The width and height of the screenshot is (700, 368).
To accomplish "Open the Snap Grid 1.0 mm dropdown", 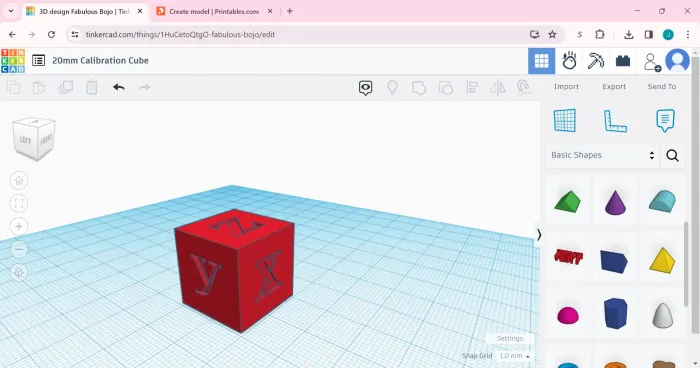I will [x=514, y=356].
